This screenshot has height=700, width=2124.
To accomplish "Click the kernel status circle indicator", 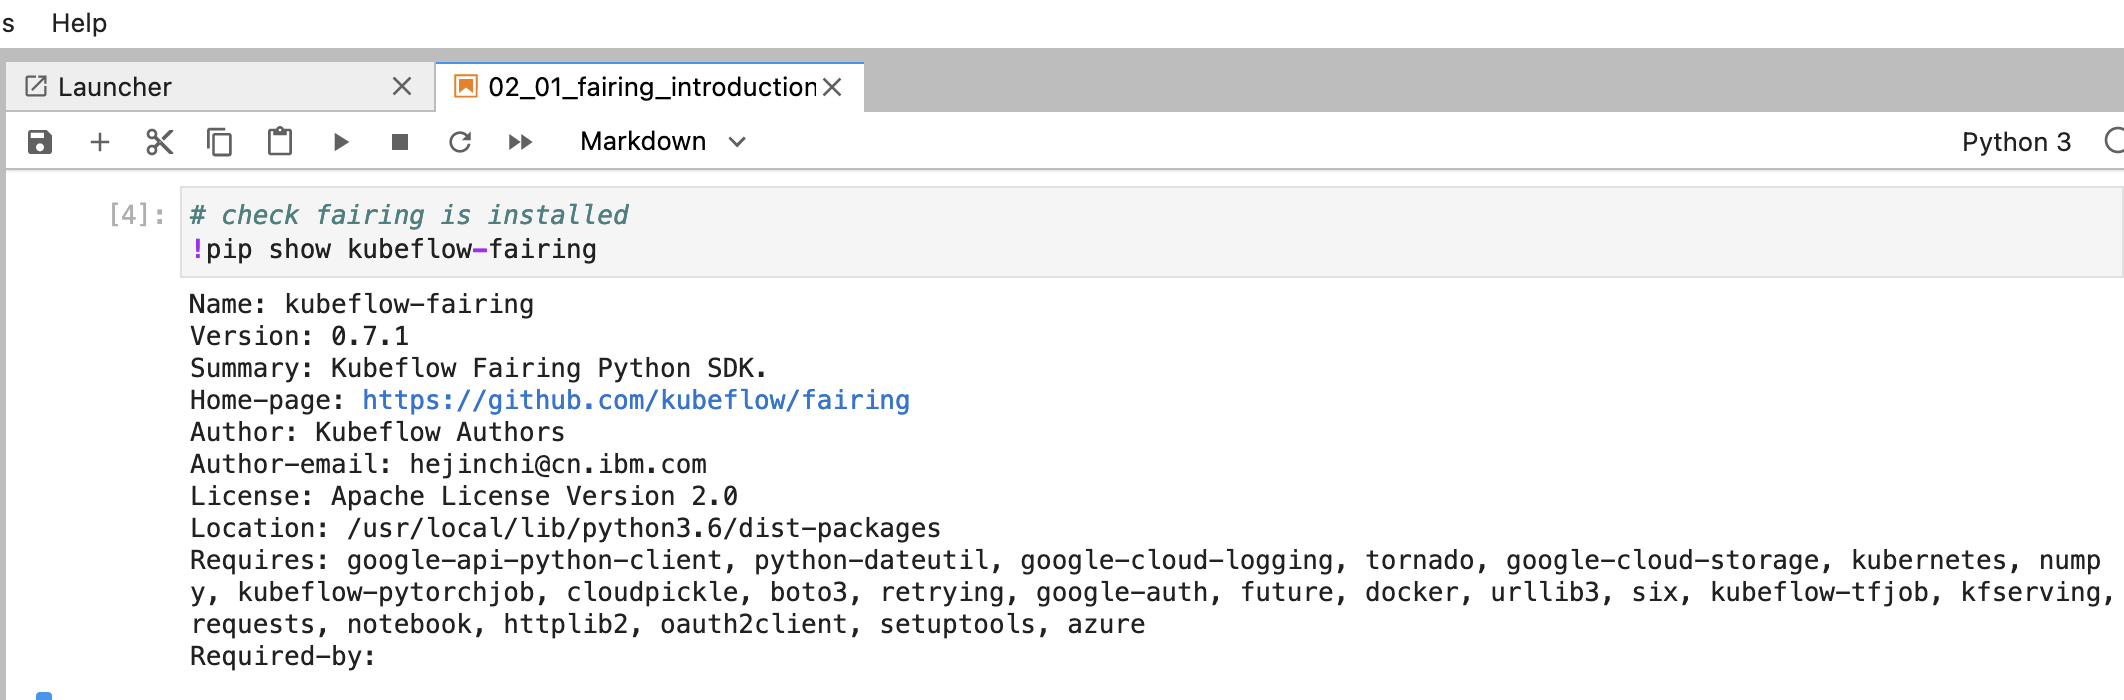I will click(x=2114, y=141).
